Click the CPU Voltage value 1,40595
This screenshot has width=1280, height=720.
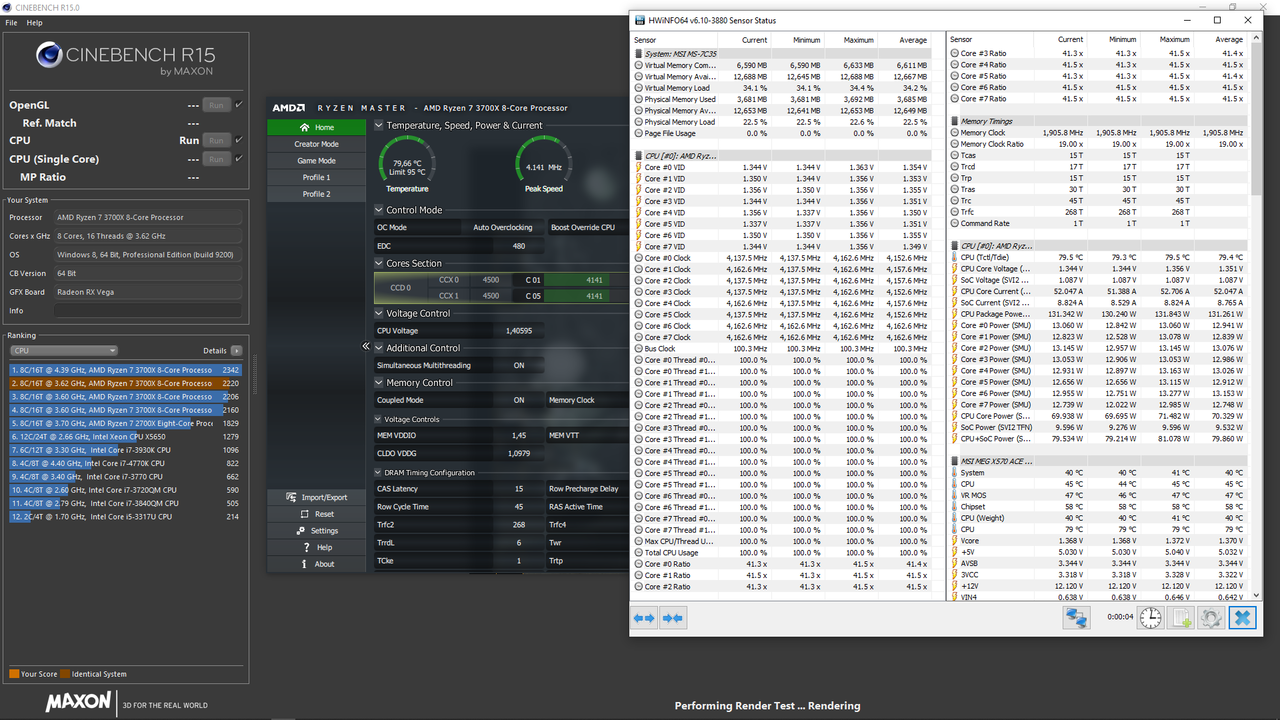(x=519, y=330)
